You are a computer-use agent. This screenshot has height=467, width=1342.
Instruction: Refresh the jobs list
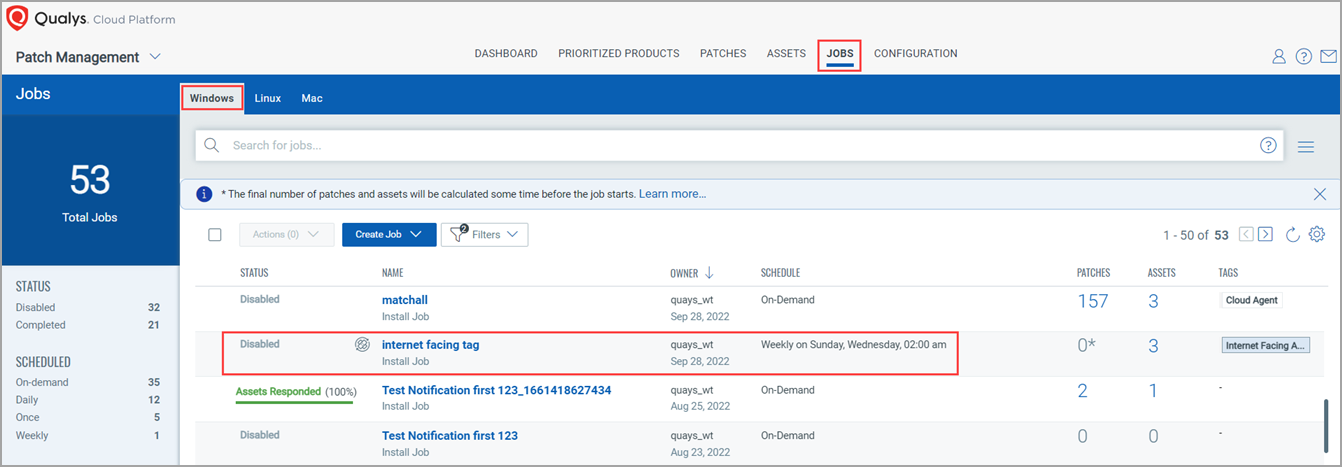click(1292, 234)
